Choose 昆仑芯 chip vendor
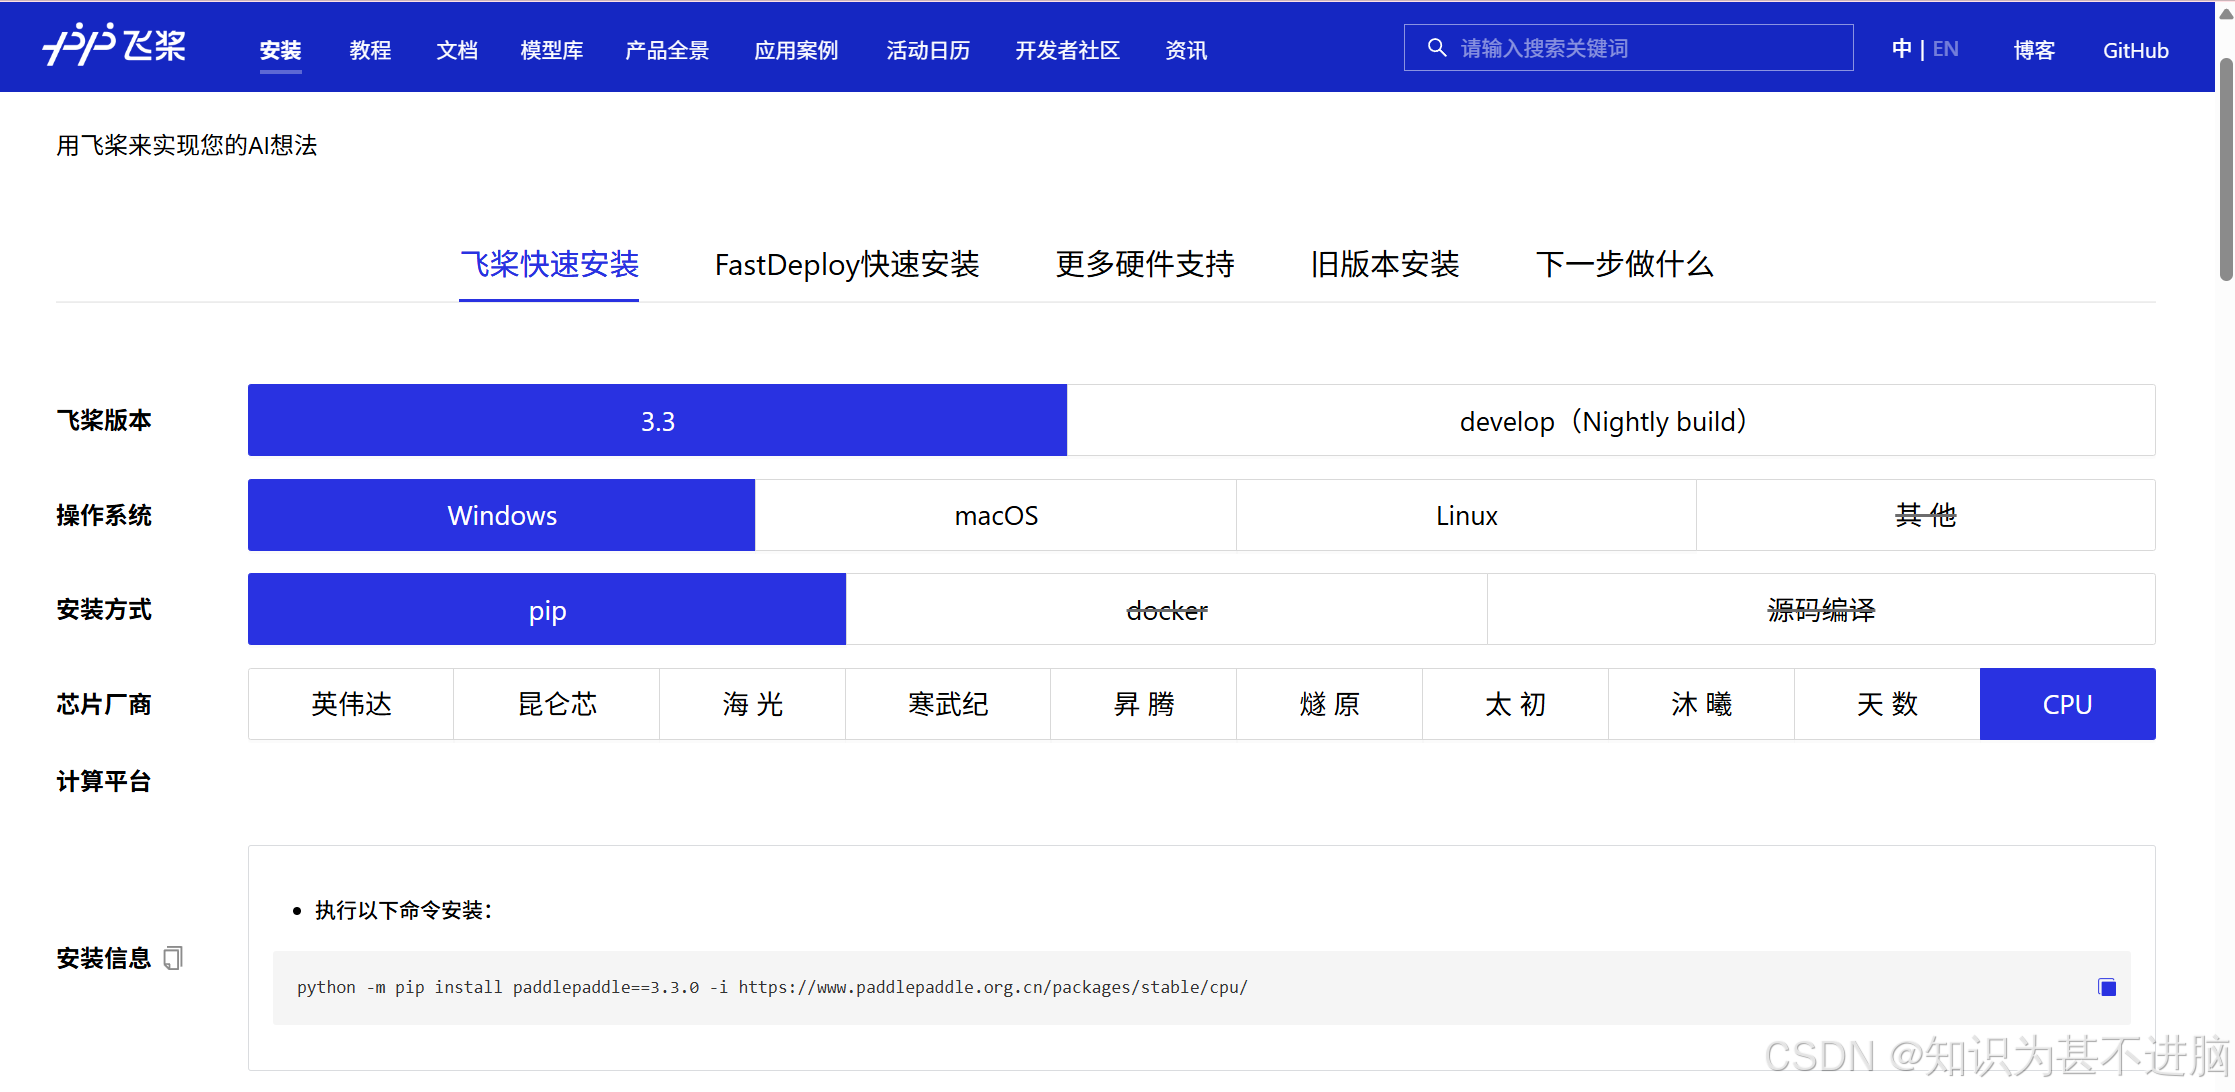The height and width of the screenshot is (1092, 2235). [557, 704]
